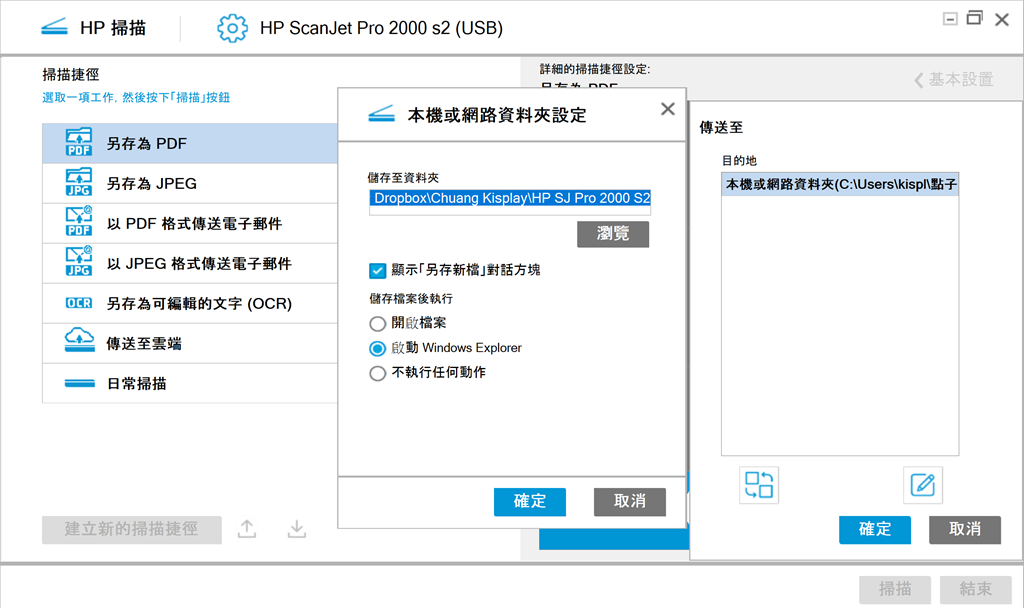Go back via 基本設置 link
This screenshot has height=608, width=1024.
953,80
